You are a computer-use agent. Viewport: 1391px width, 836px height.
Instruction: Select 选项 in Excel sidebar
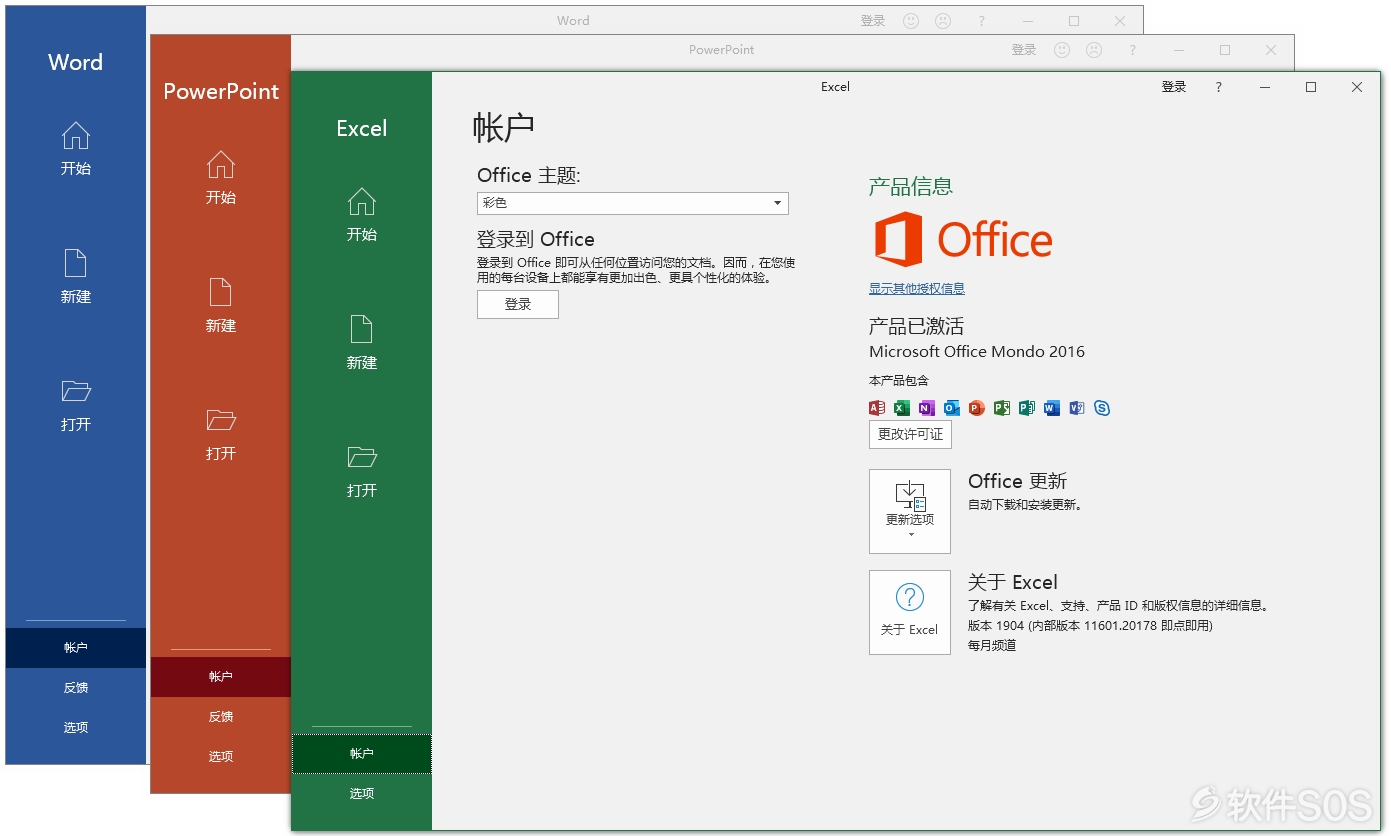point(362,794)
